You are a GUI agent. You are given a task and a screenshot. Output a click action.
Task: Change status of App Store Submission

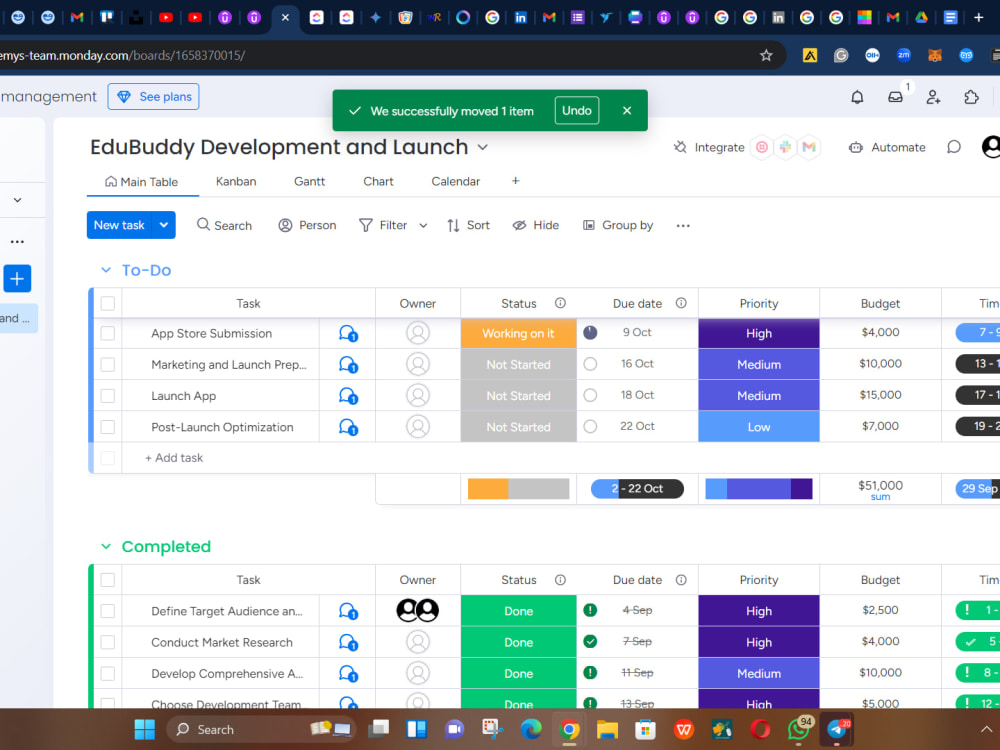click(x=518, y=334)
